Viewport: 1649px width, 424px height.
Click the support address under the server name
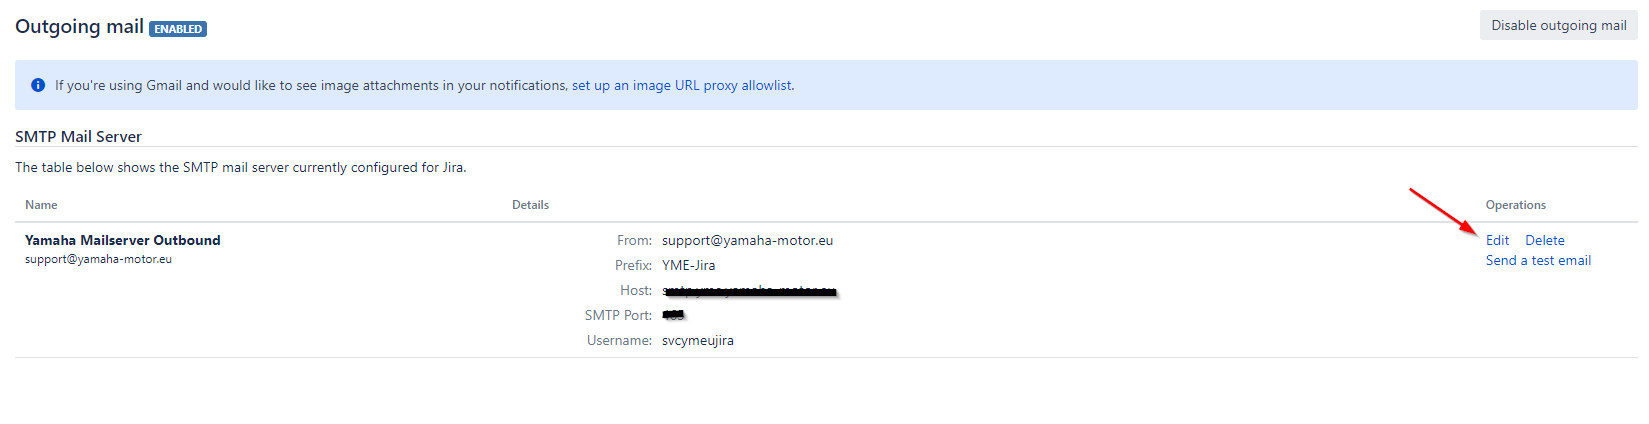[x=98, y=259]
